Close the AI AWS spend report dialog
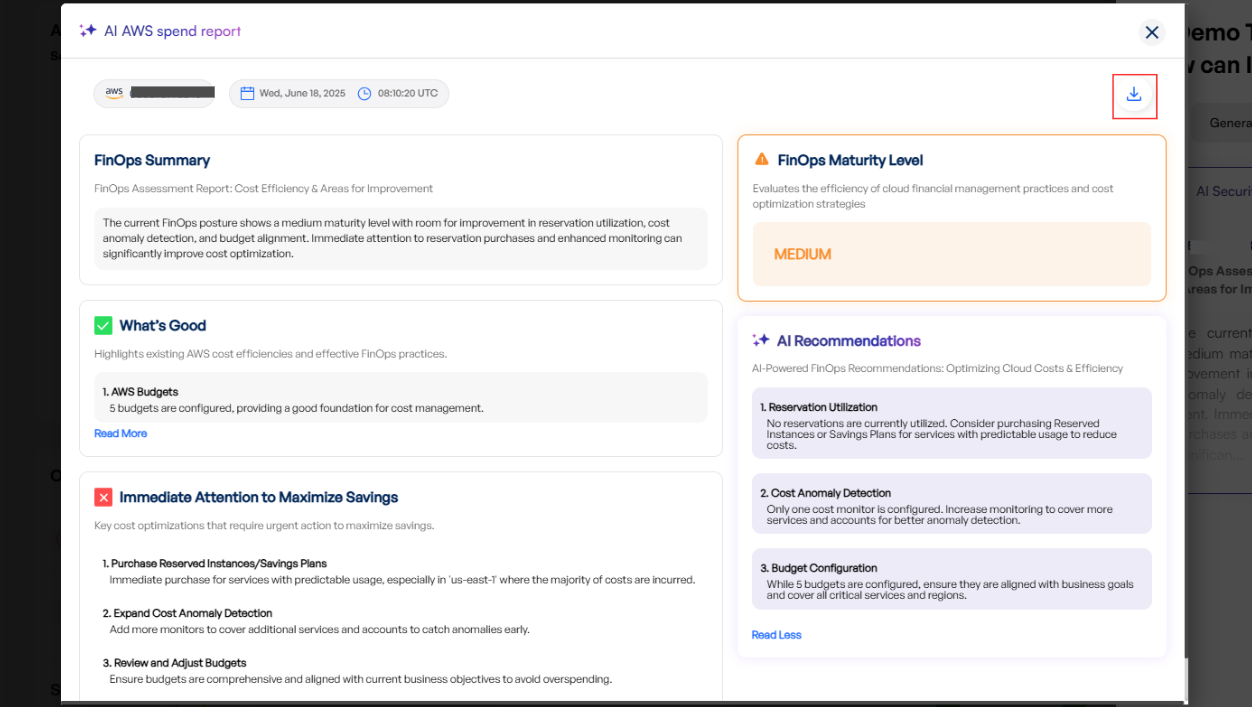This screenshot has height=707, width=1252. (x=1152, y=33)
